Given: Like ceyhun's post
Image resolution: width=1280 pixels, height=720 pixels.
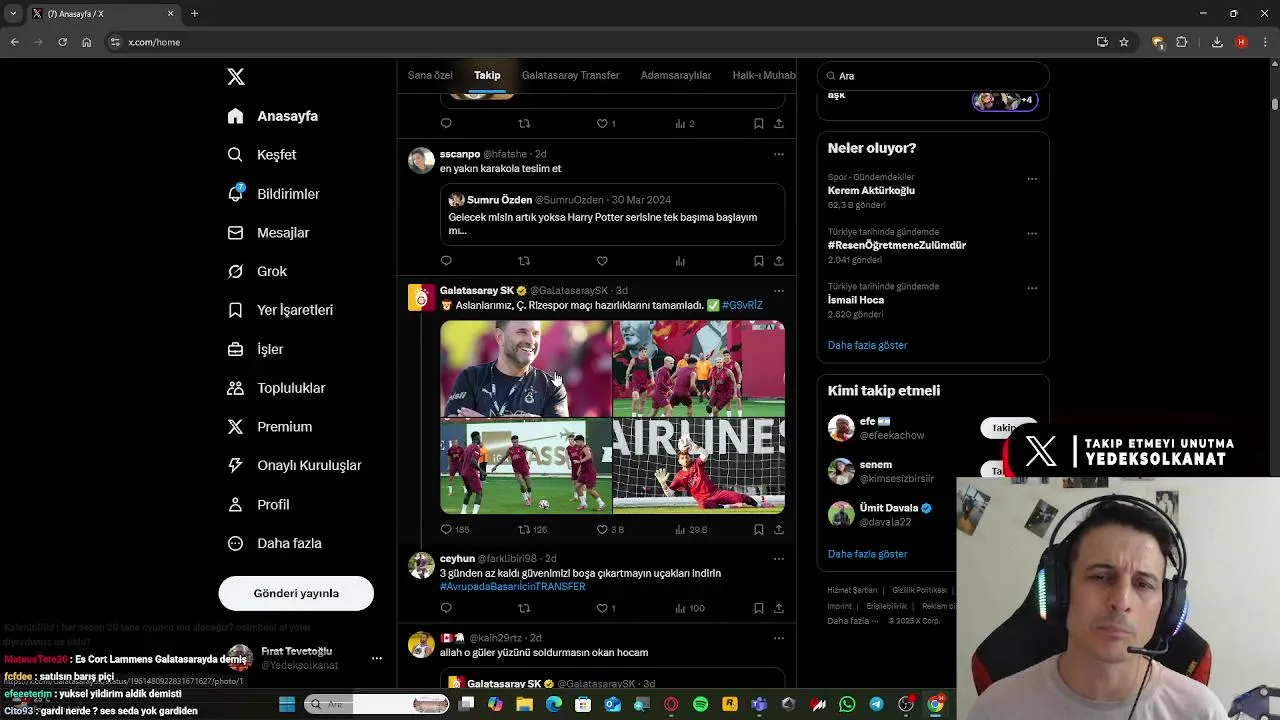Looking at the screenshot, I should pyautogui.click(x=605, y=608).
